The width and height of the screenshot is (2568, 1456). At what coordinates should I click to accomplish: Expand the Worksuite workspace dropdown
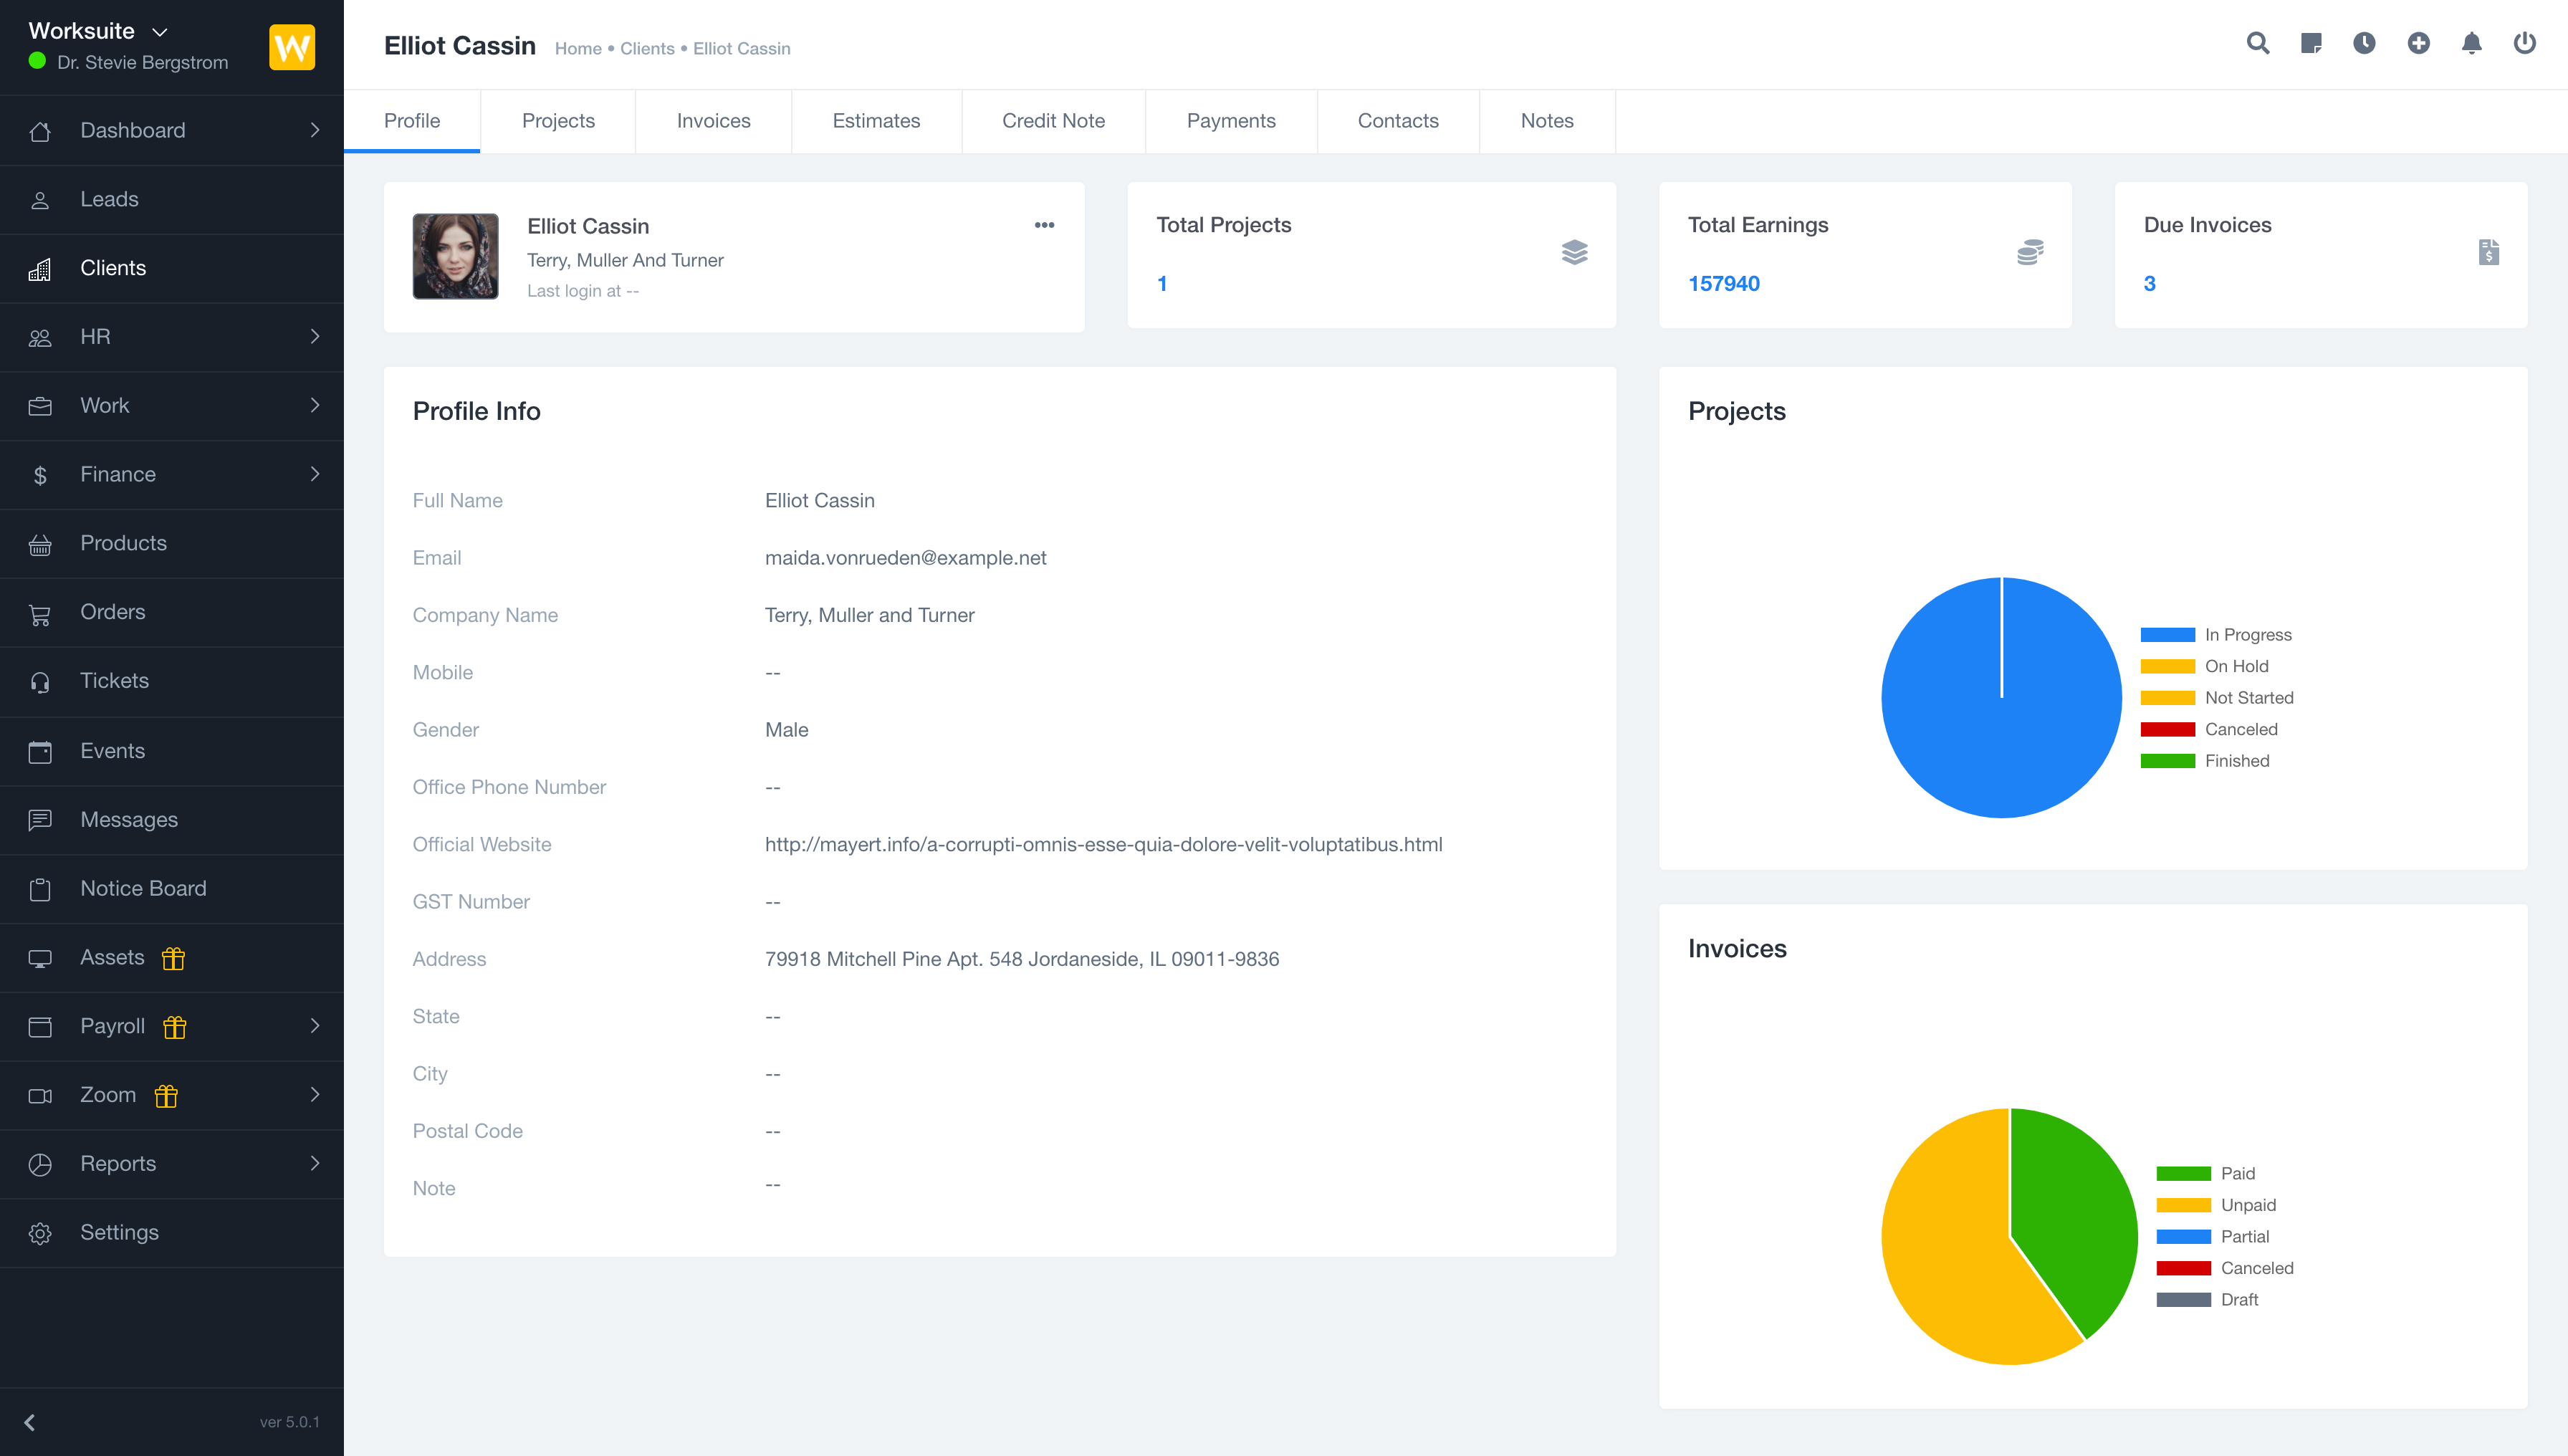point(159,31)
